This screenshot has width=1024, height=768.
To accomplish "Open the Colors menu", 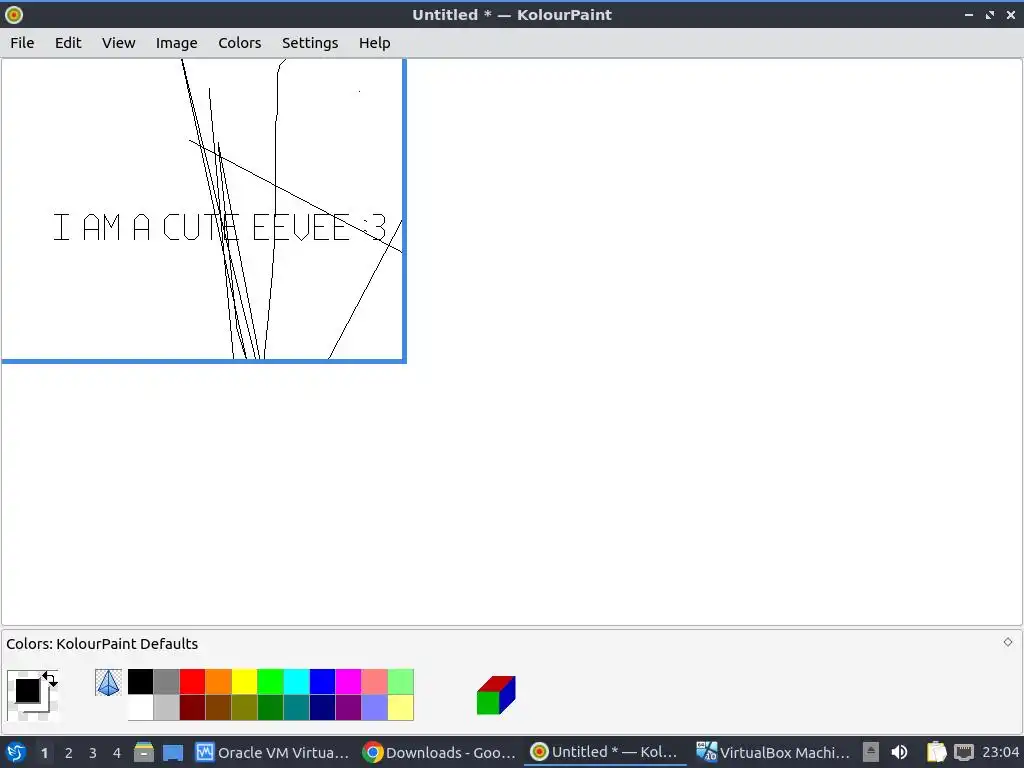I will (x=240, y=43).
